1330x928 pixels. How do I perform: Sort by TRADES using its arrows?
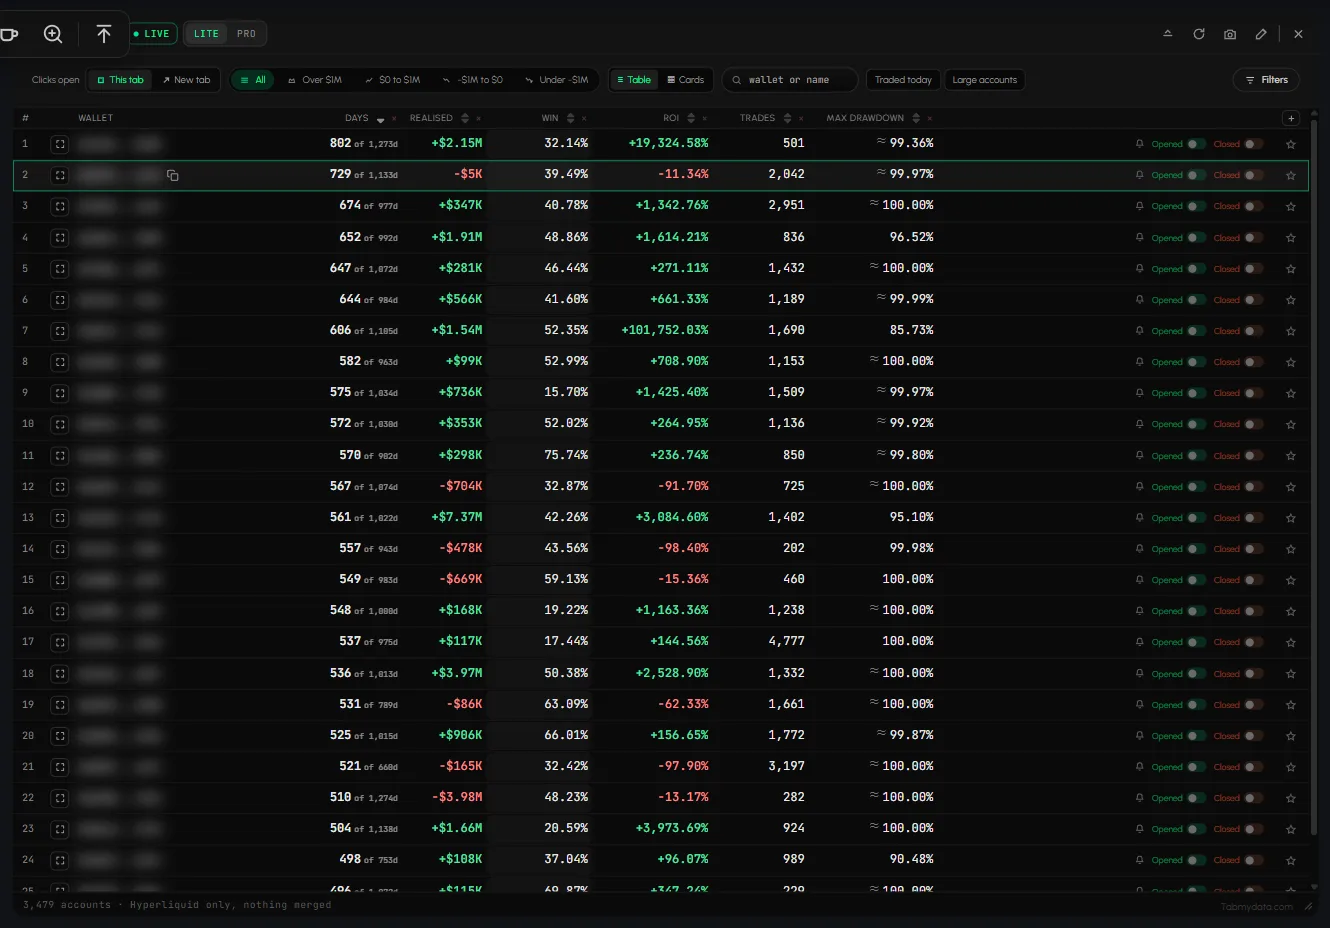(x=788, y=118)
